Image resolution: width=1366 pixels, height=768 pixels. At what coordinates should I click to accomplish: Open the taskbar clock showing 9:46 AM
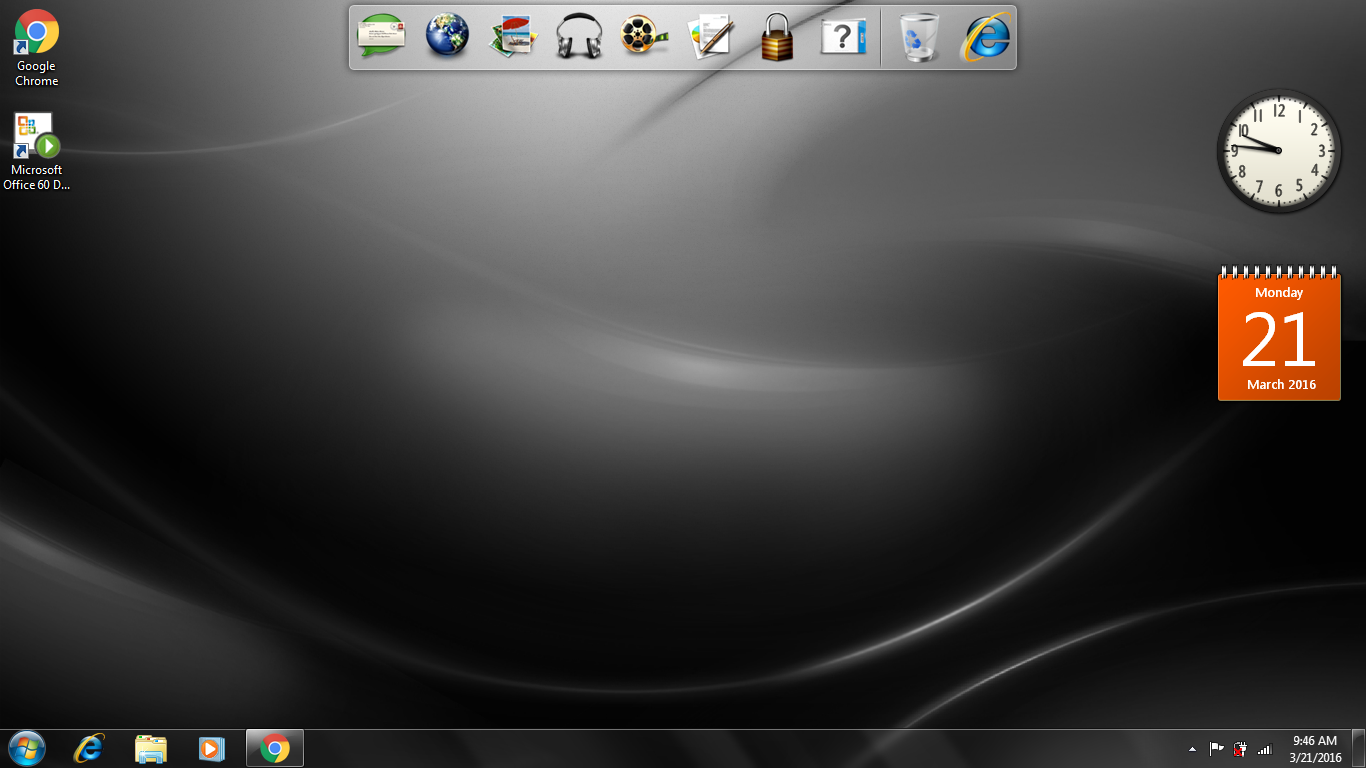pos(1315,749)
